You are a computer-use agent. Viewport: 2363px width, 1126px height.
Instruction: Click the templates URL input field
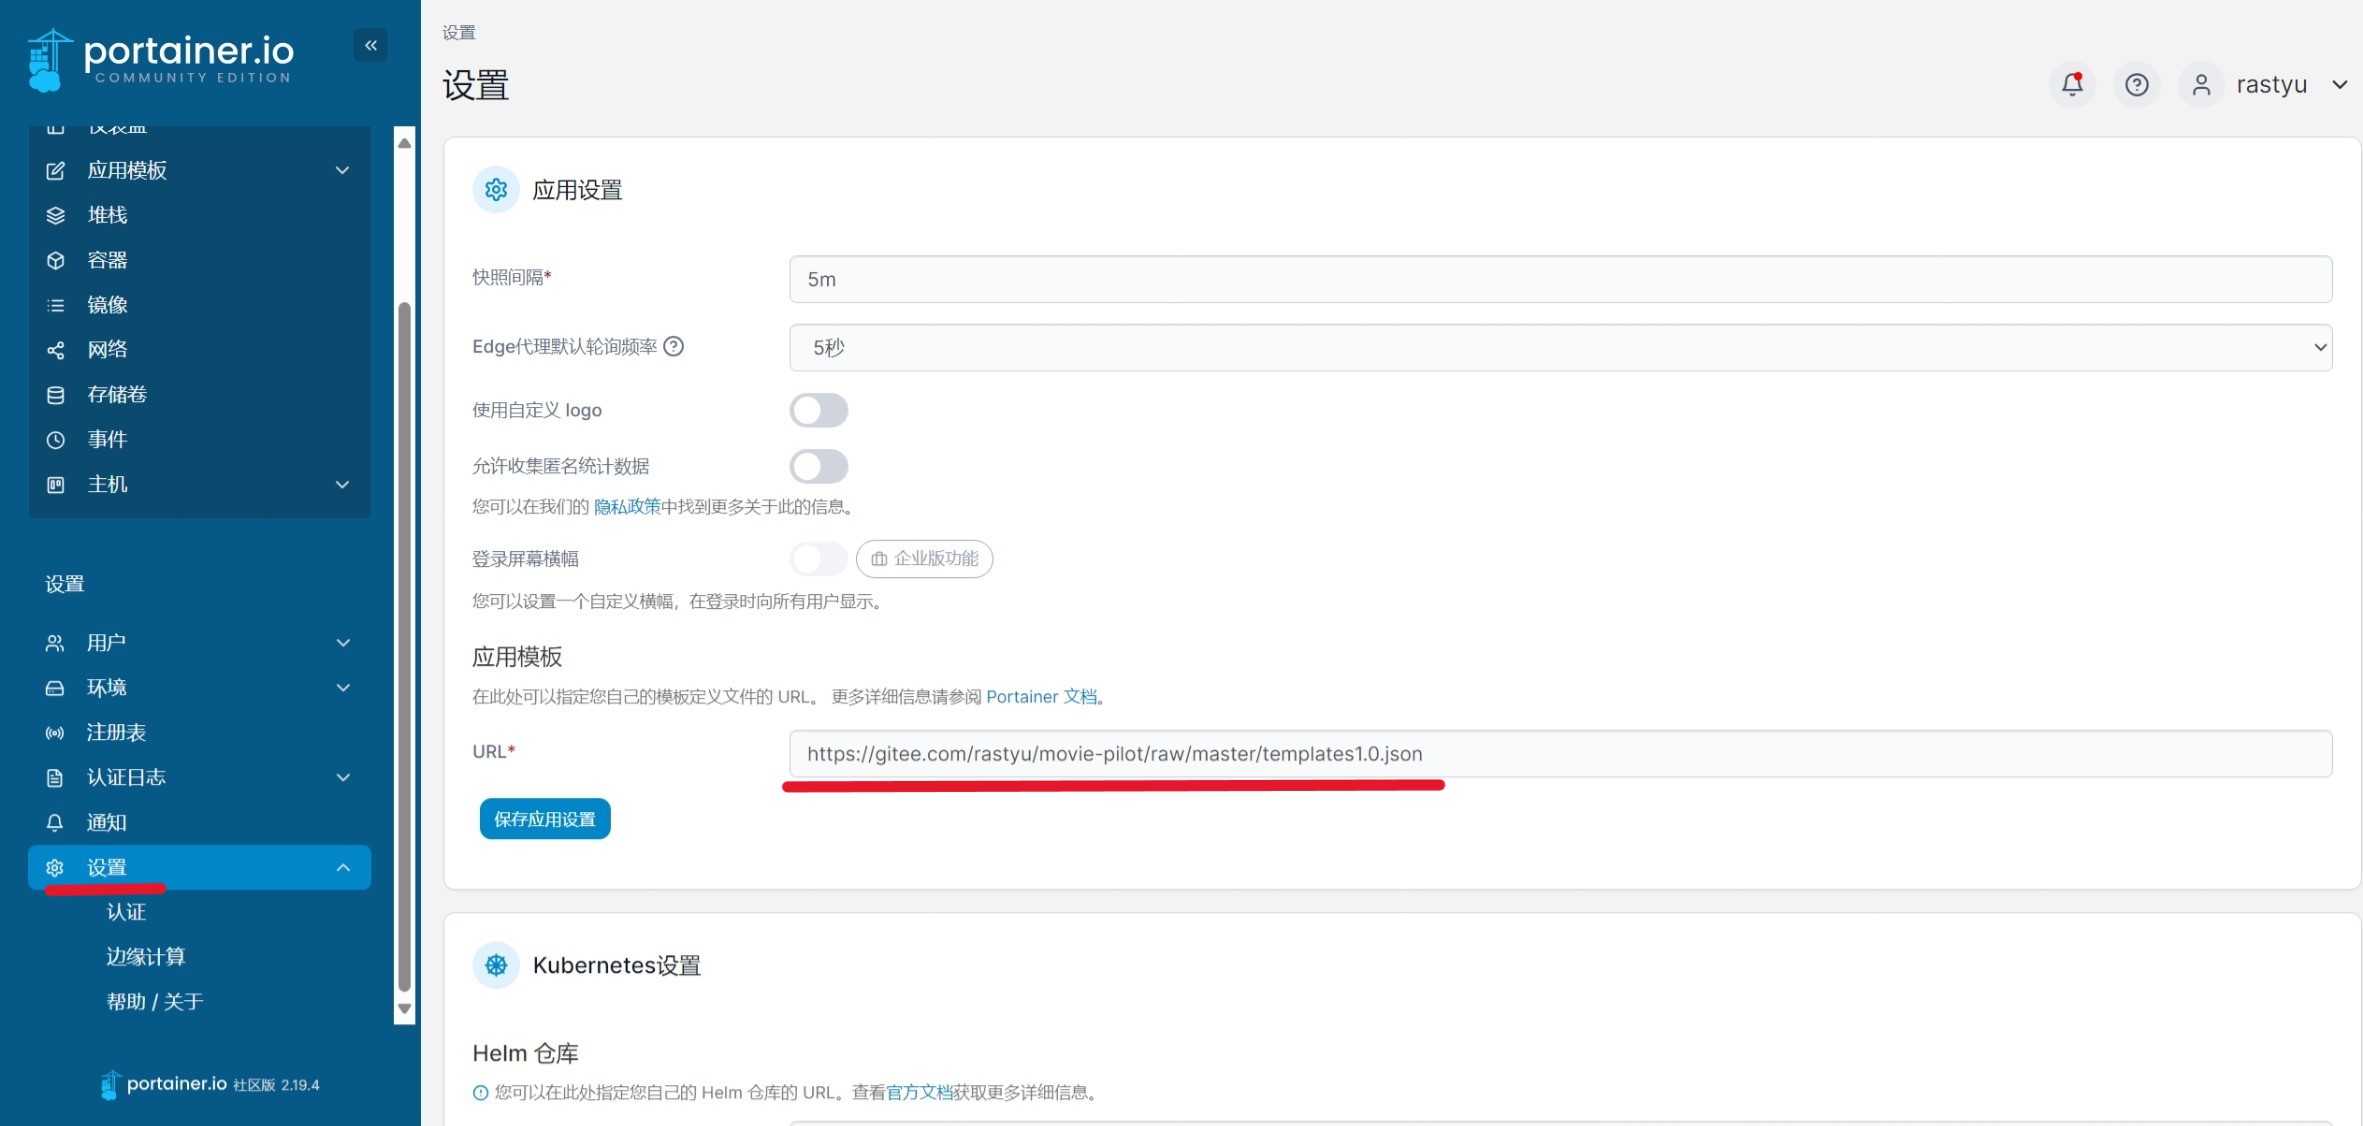(1560, 754)
